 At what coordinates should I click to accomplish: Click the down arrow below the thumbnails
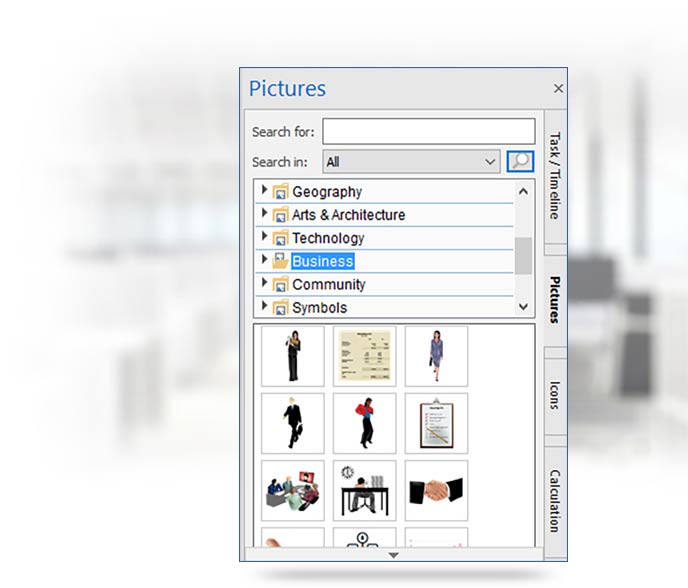click(x=394, y=555)
